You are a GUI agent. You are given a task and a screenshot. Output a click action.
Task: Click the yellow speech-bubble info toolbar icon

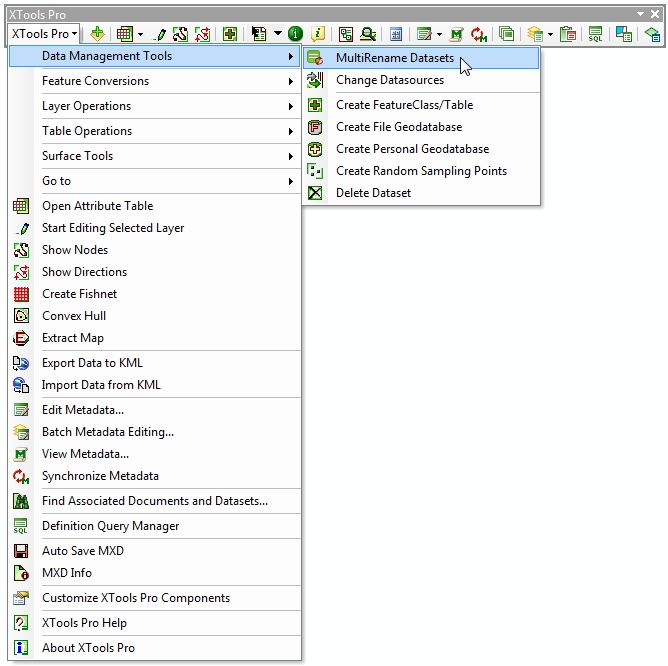point(318,34)
